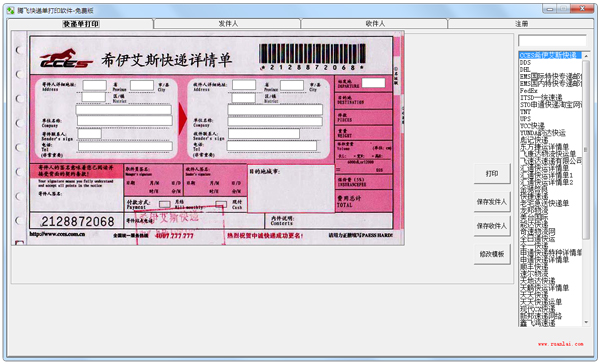Focus the recipient contact name field
The width and height of the screenshot is (600, 364).
point(264,133)
